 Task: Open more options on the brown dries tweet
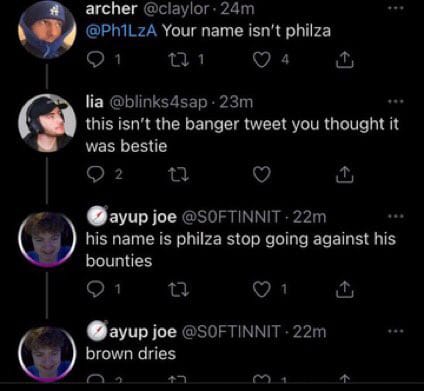click(396, 331)
